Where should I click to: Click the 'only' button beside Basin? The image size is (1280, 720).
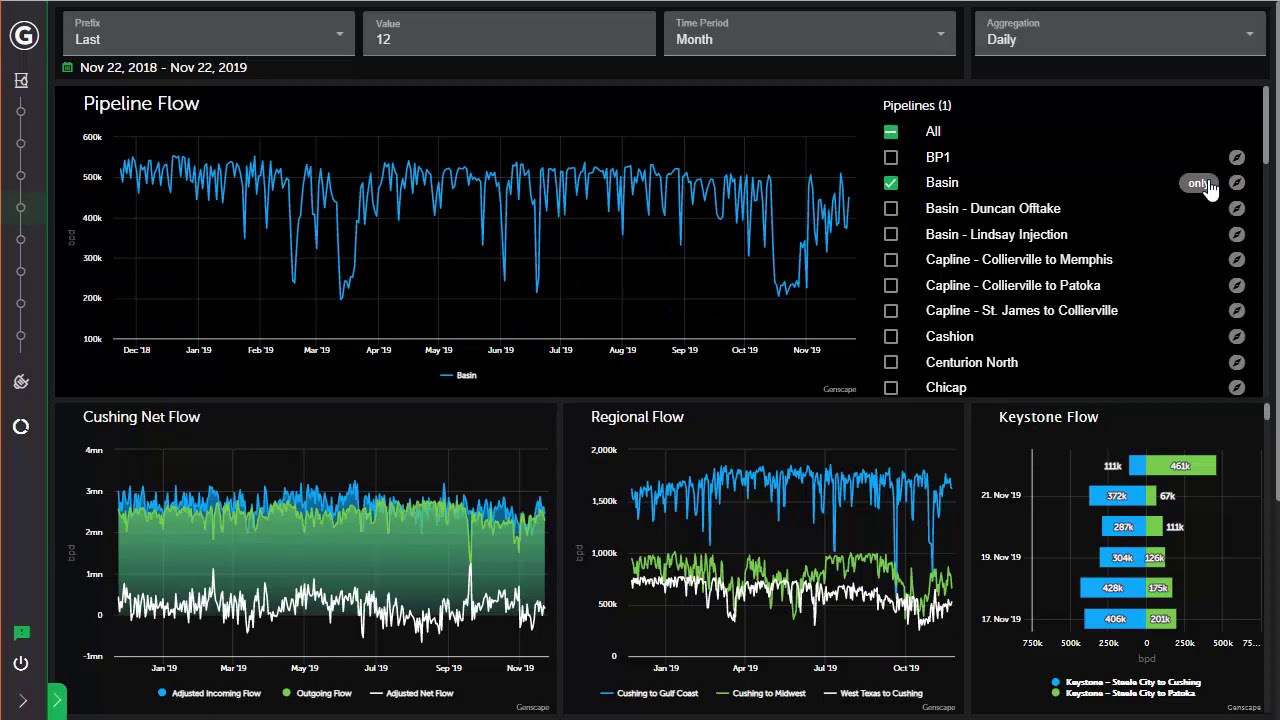point(1198,183)
